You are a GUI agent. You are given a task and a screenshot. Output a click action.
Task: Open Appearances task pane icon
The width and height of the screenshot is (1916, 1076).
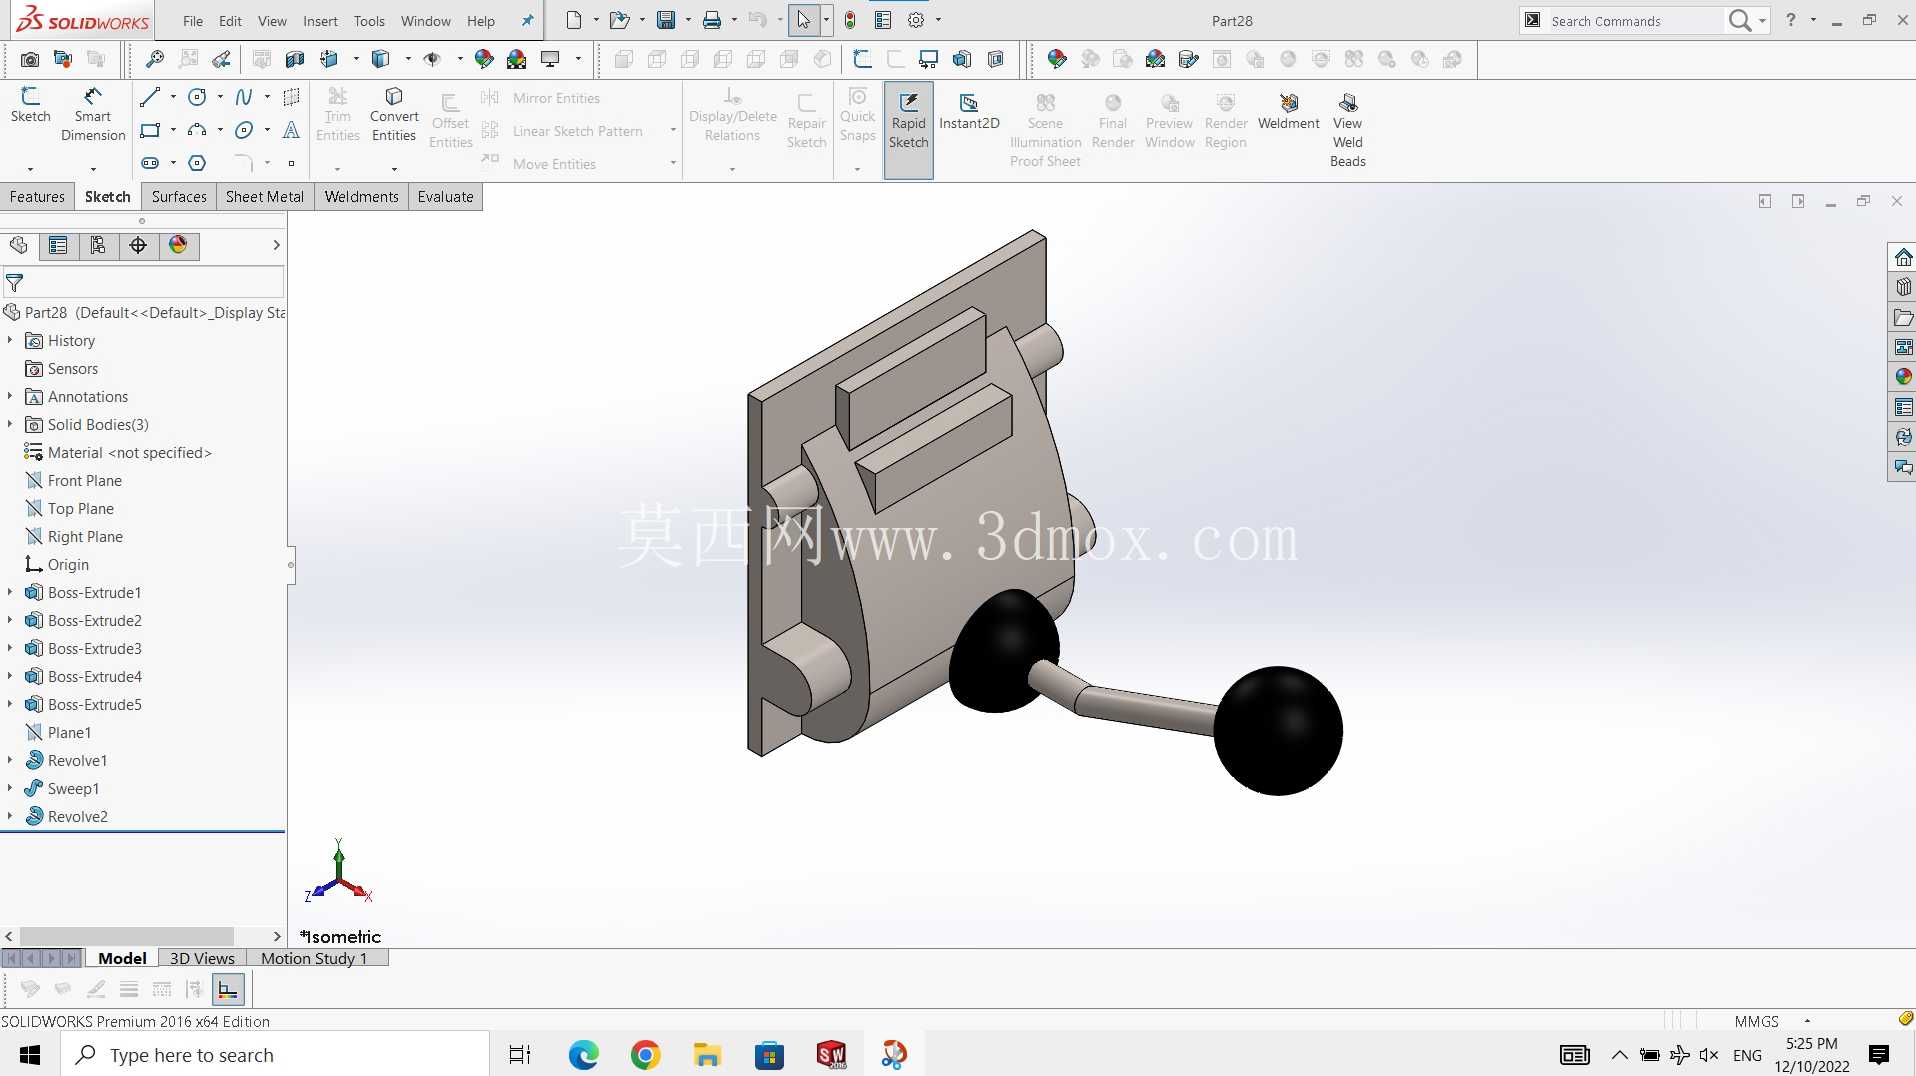coord(1903,377)
